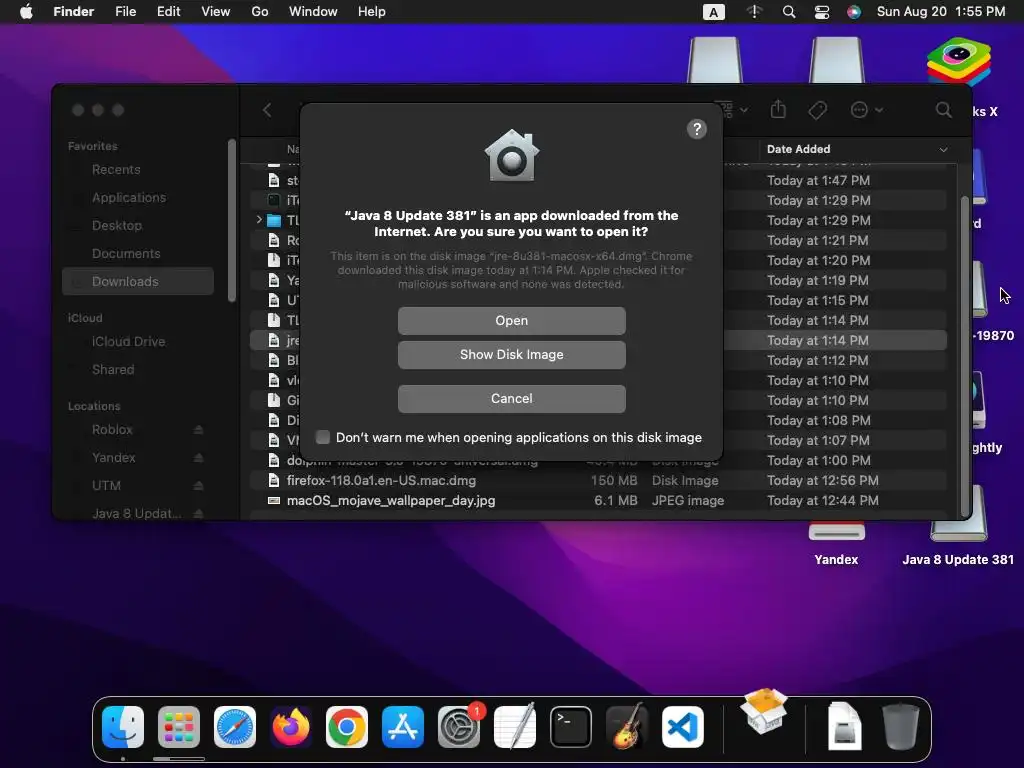The height and width of the screenshot is (768, 1024).
Task: Click the Finder Edit Tags icon
Action: [818, 110]
